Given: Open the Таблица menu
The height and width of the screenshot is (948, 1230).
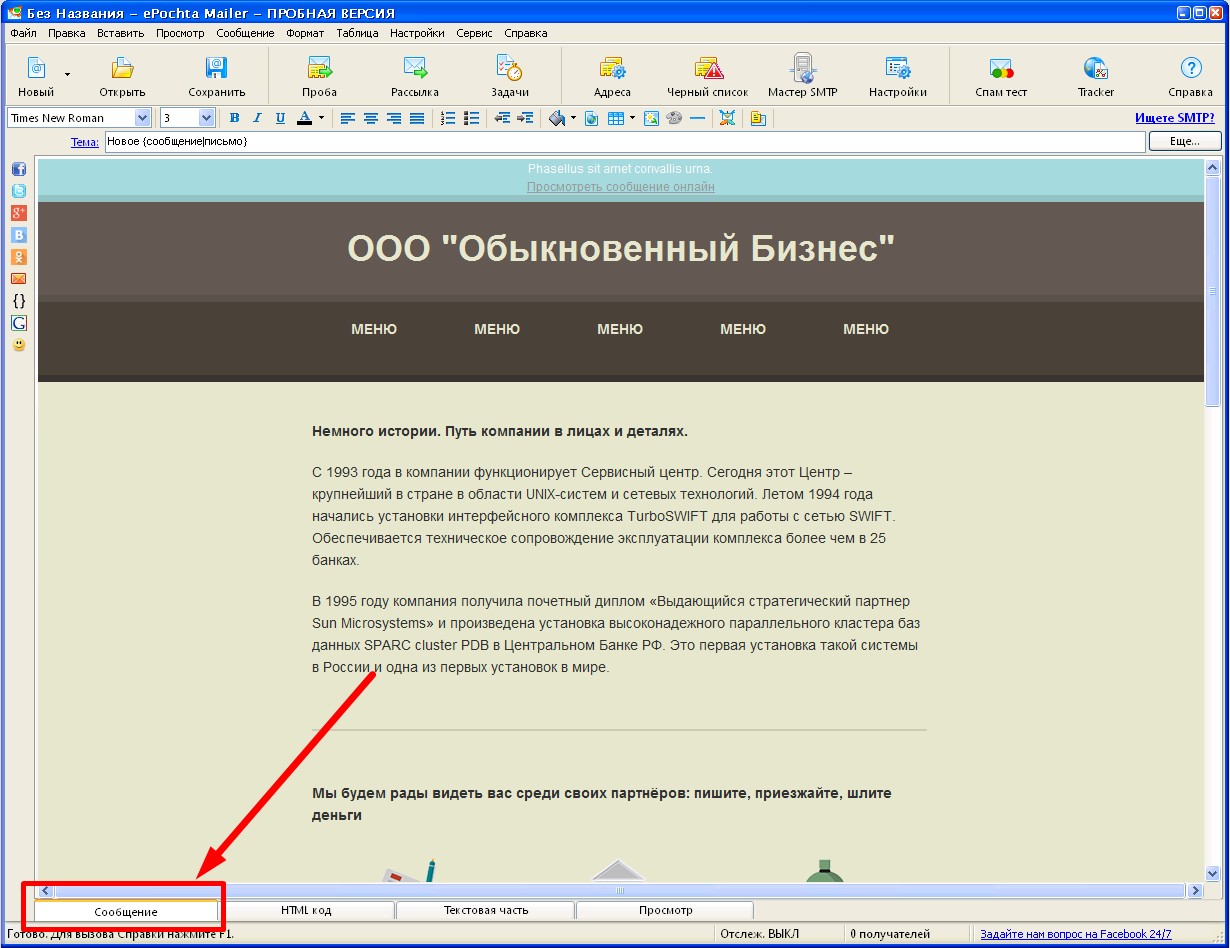Looking at the screenshot, I should pyautogui.click(x=357, y=33).
